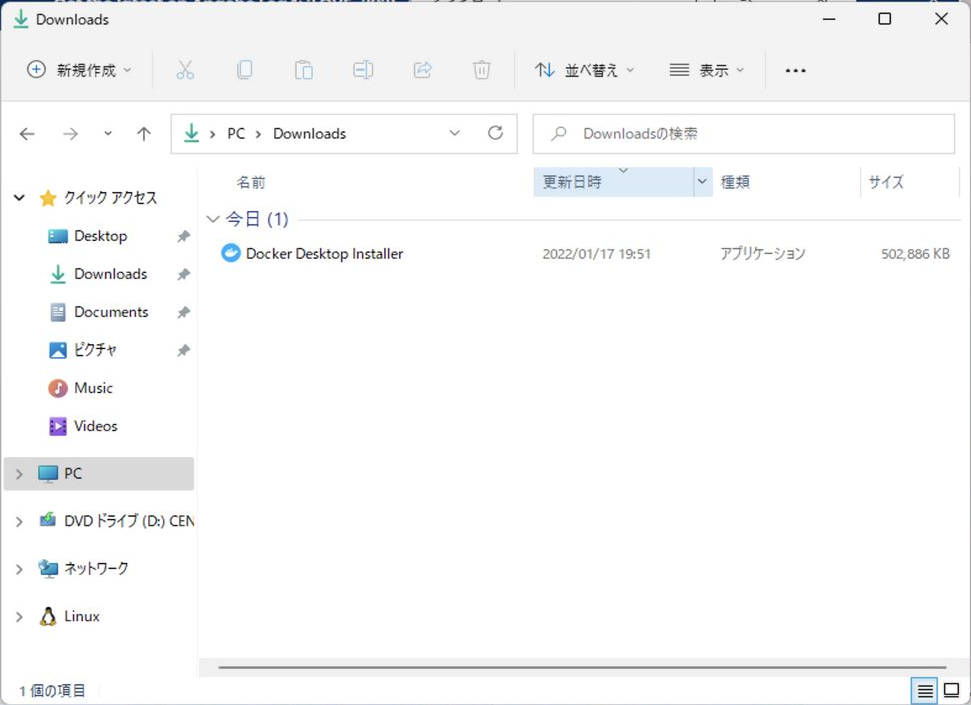Switch to details view in status bar

coord(925,691)
